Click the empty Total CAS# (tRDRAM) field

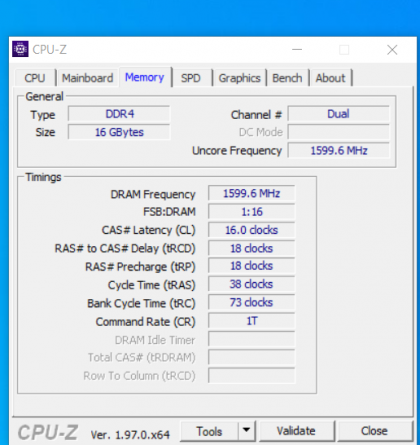252,357
